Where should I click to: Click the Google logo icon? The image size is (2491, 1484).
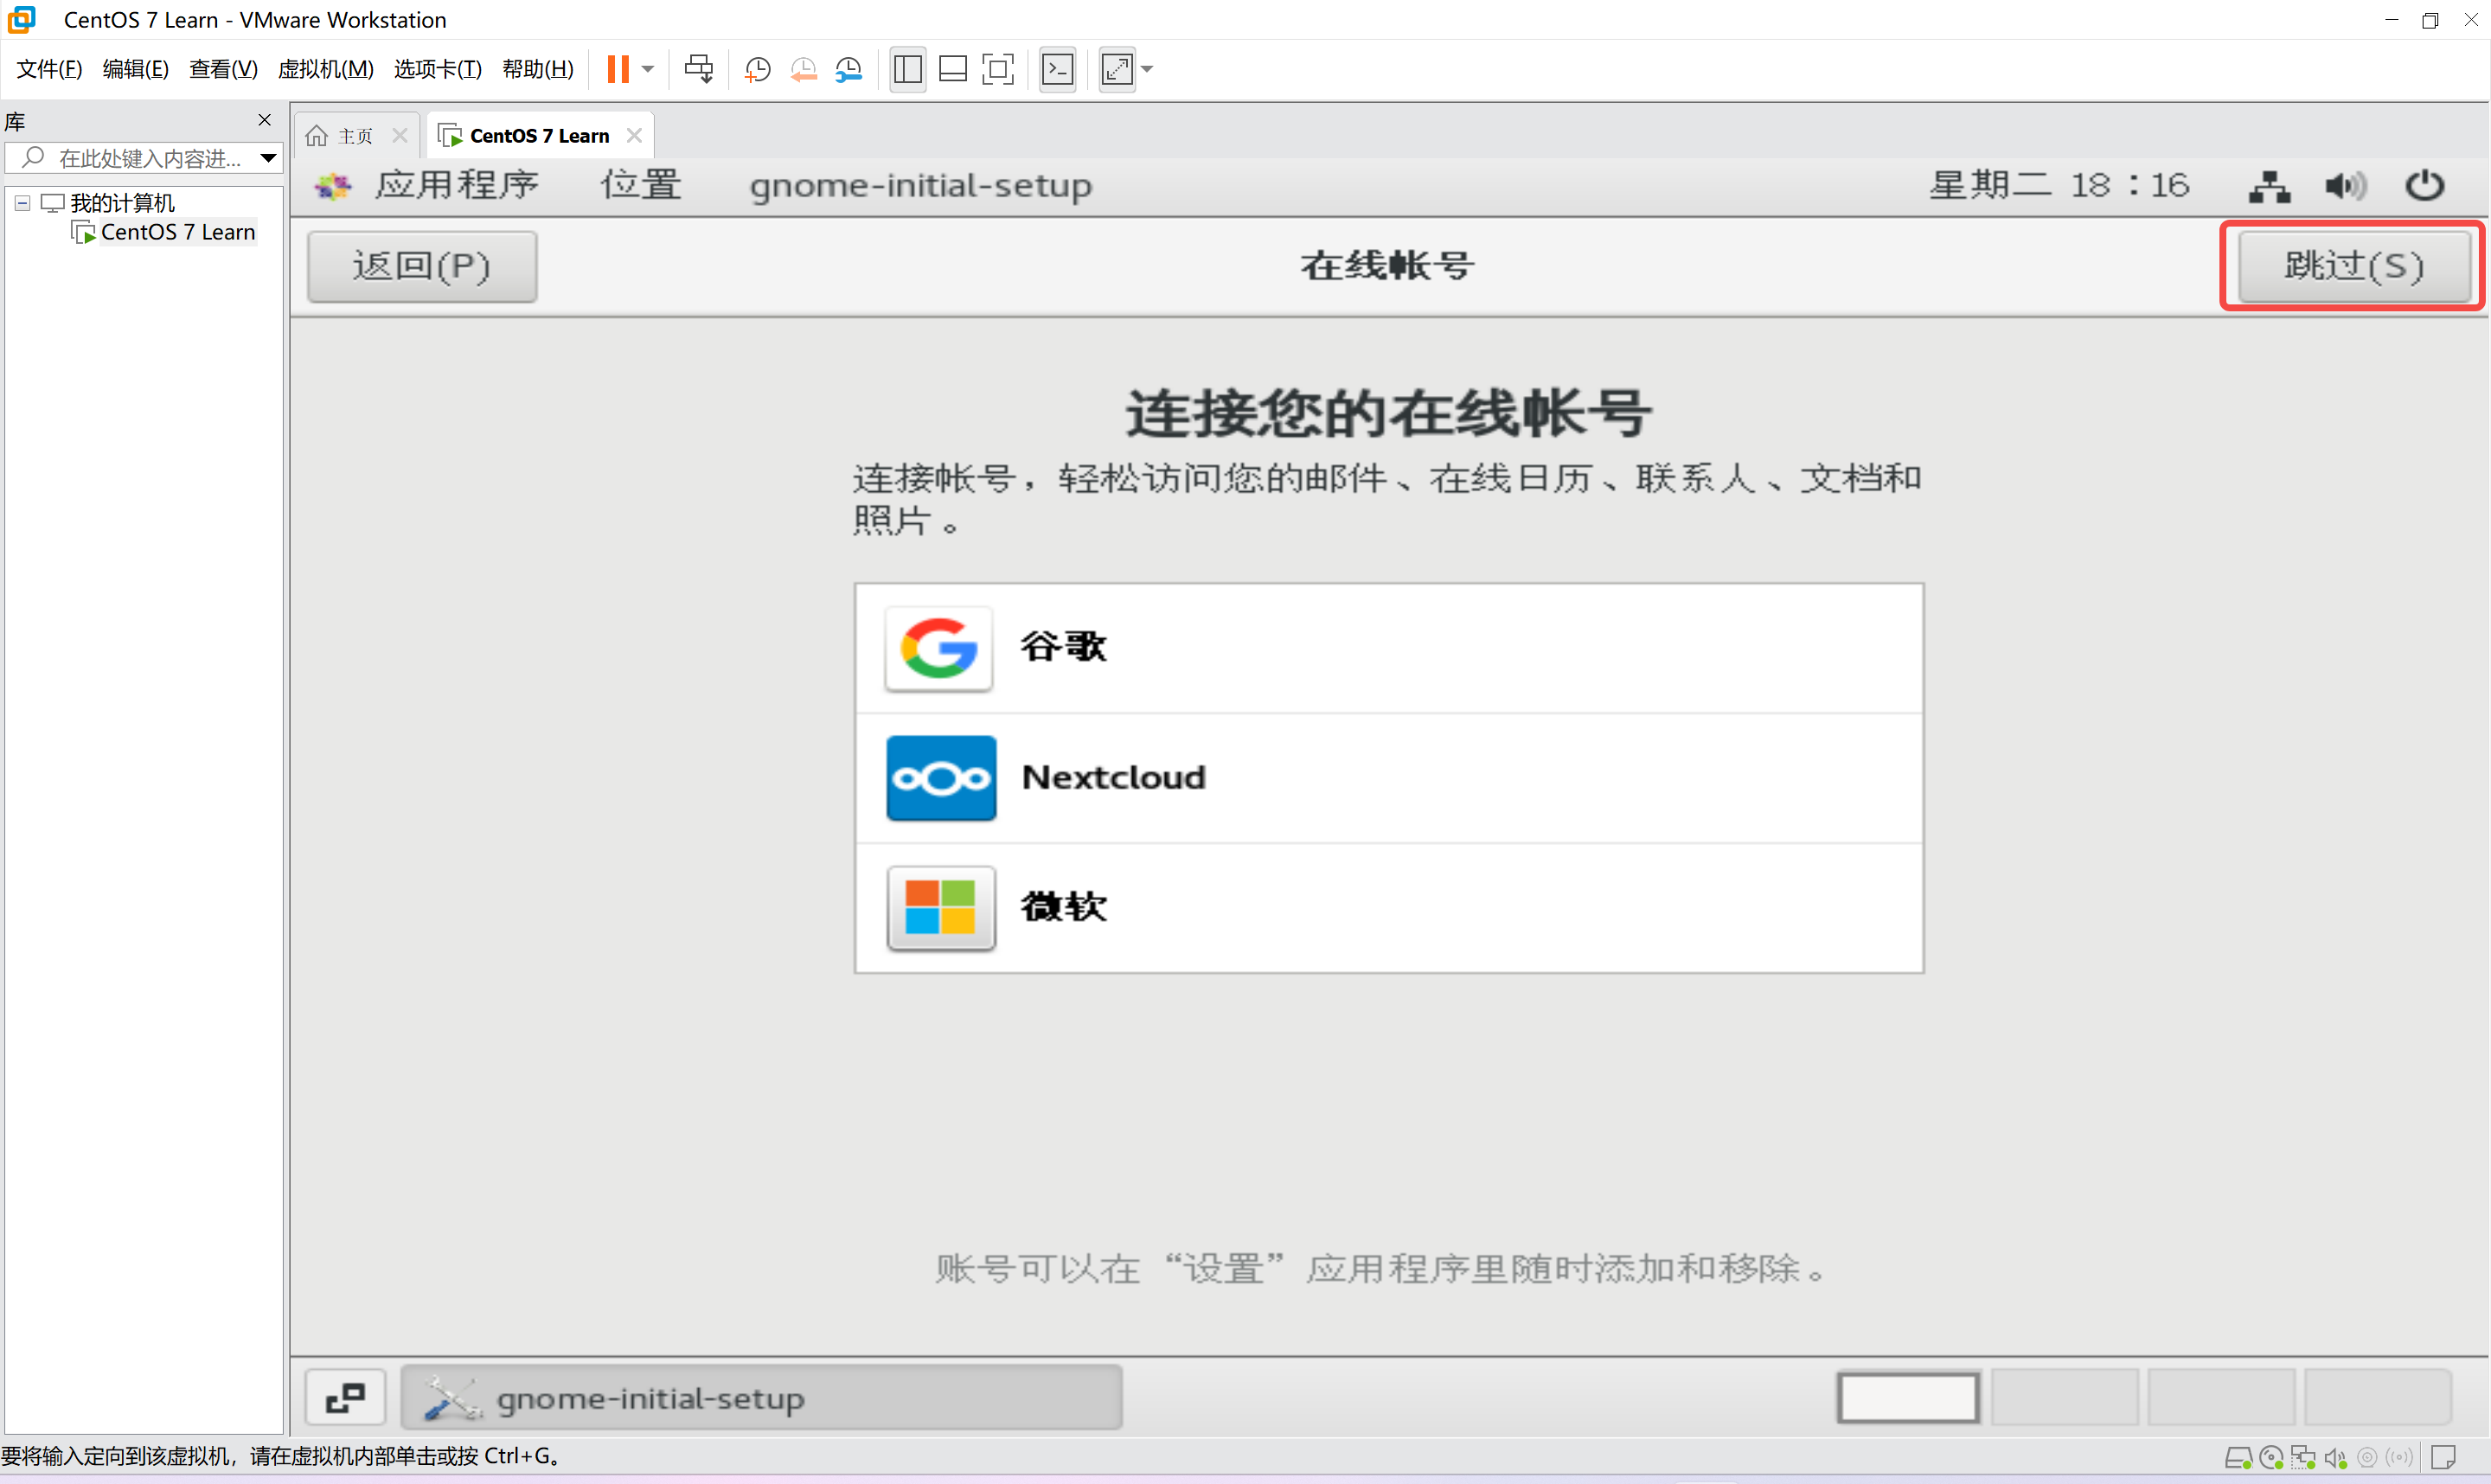pos(939,648)
